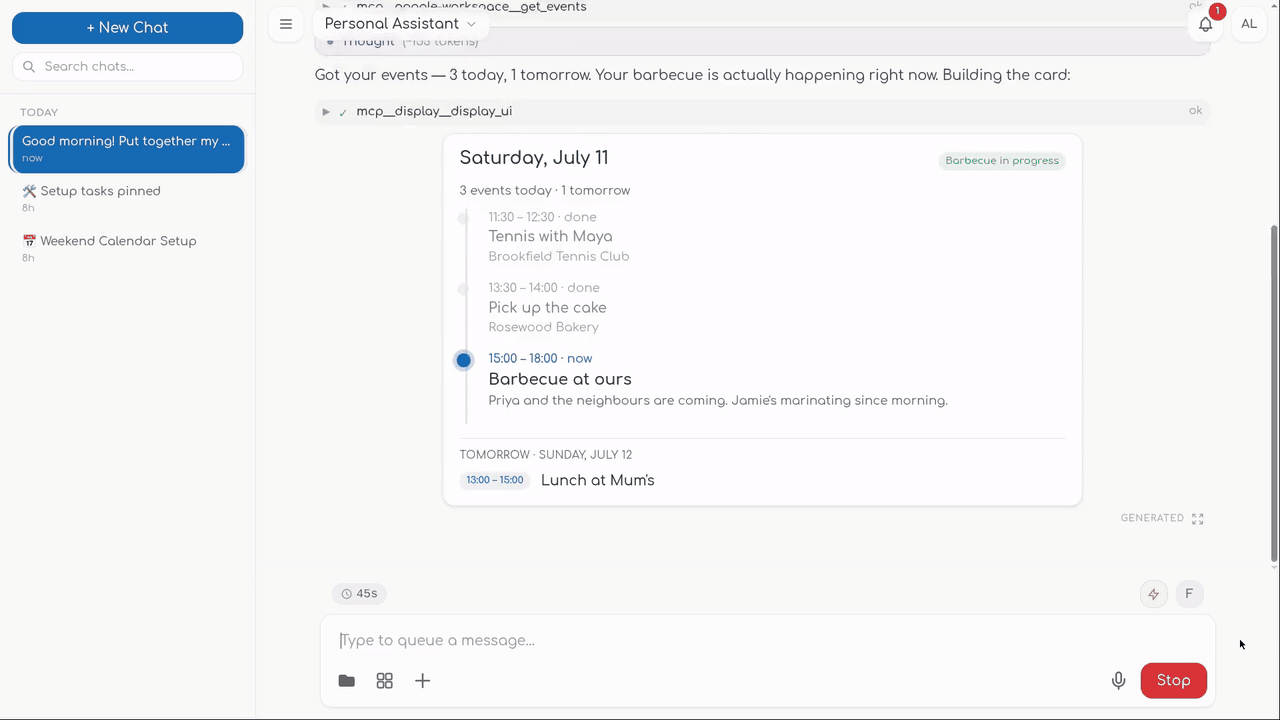Select the Barbecue at ours timeline marker

463,360
